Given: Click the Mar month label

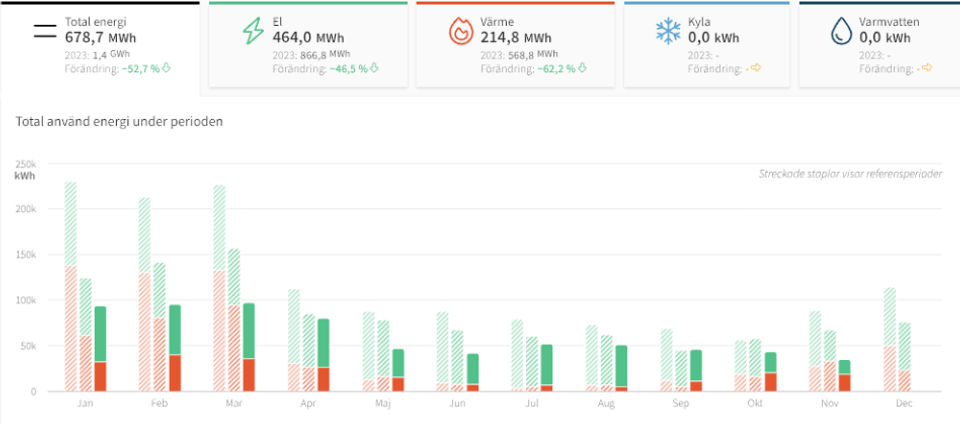Looking at the screenshot, I should click(234, 404).
